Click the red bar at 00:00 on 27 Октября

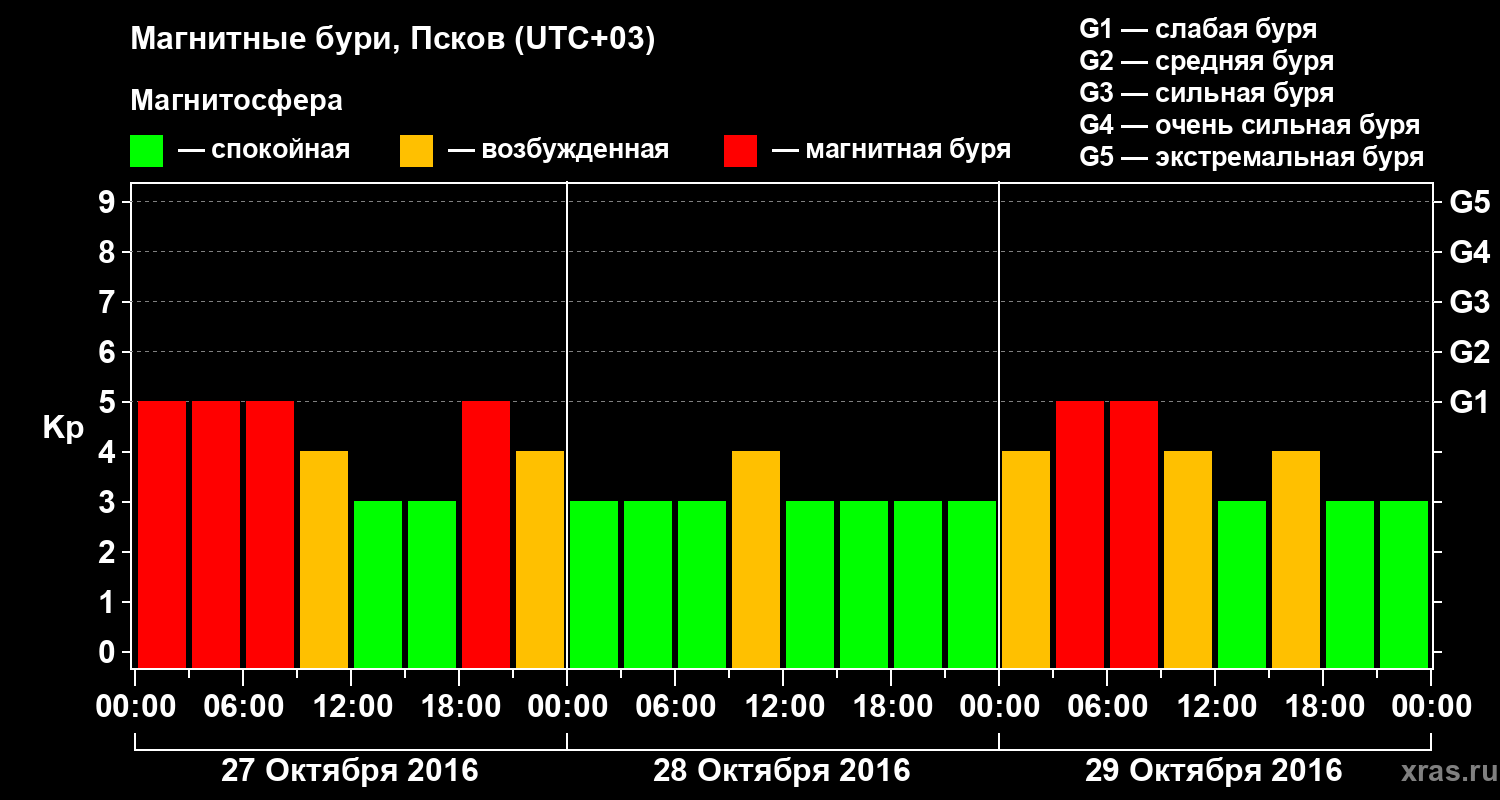point(162,534)
